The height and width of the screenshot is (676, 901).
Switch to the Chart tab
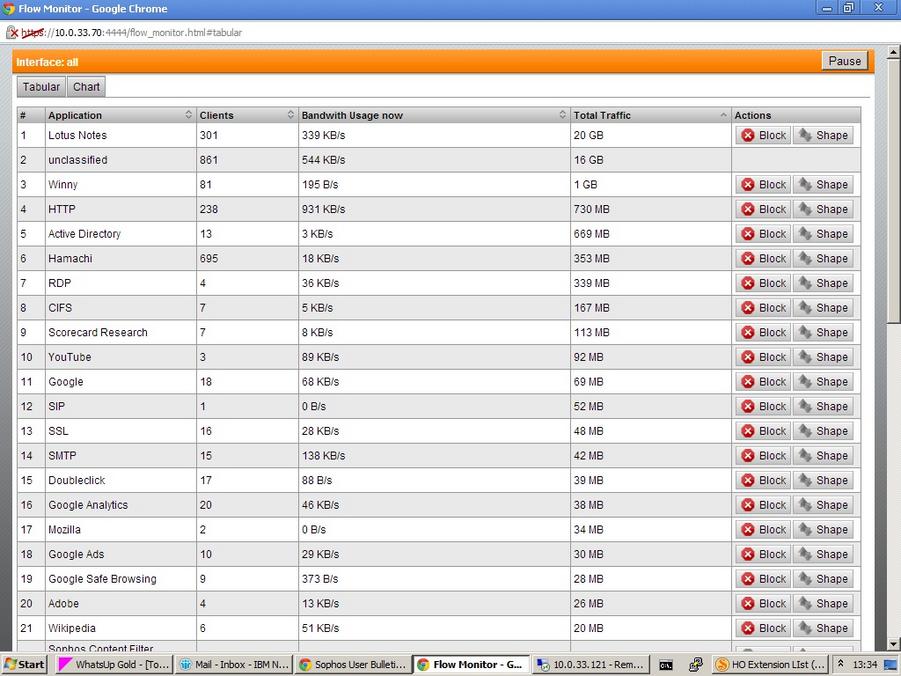pyautogui.click(x=86, y=87)
